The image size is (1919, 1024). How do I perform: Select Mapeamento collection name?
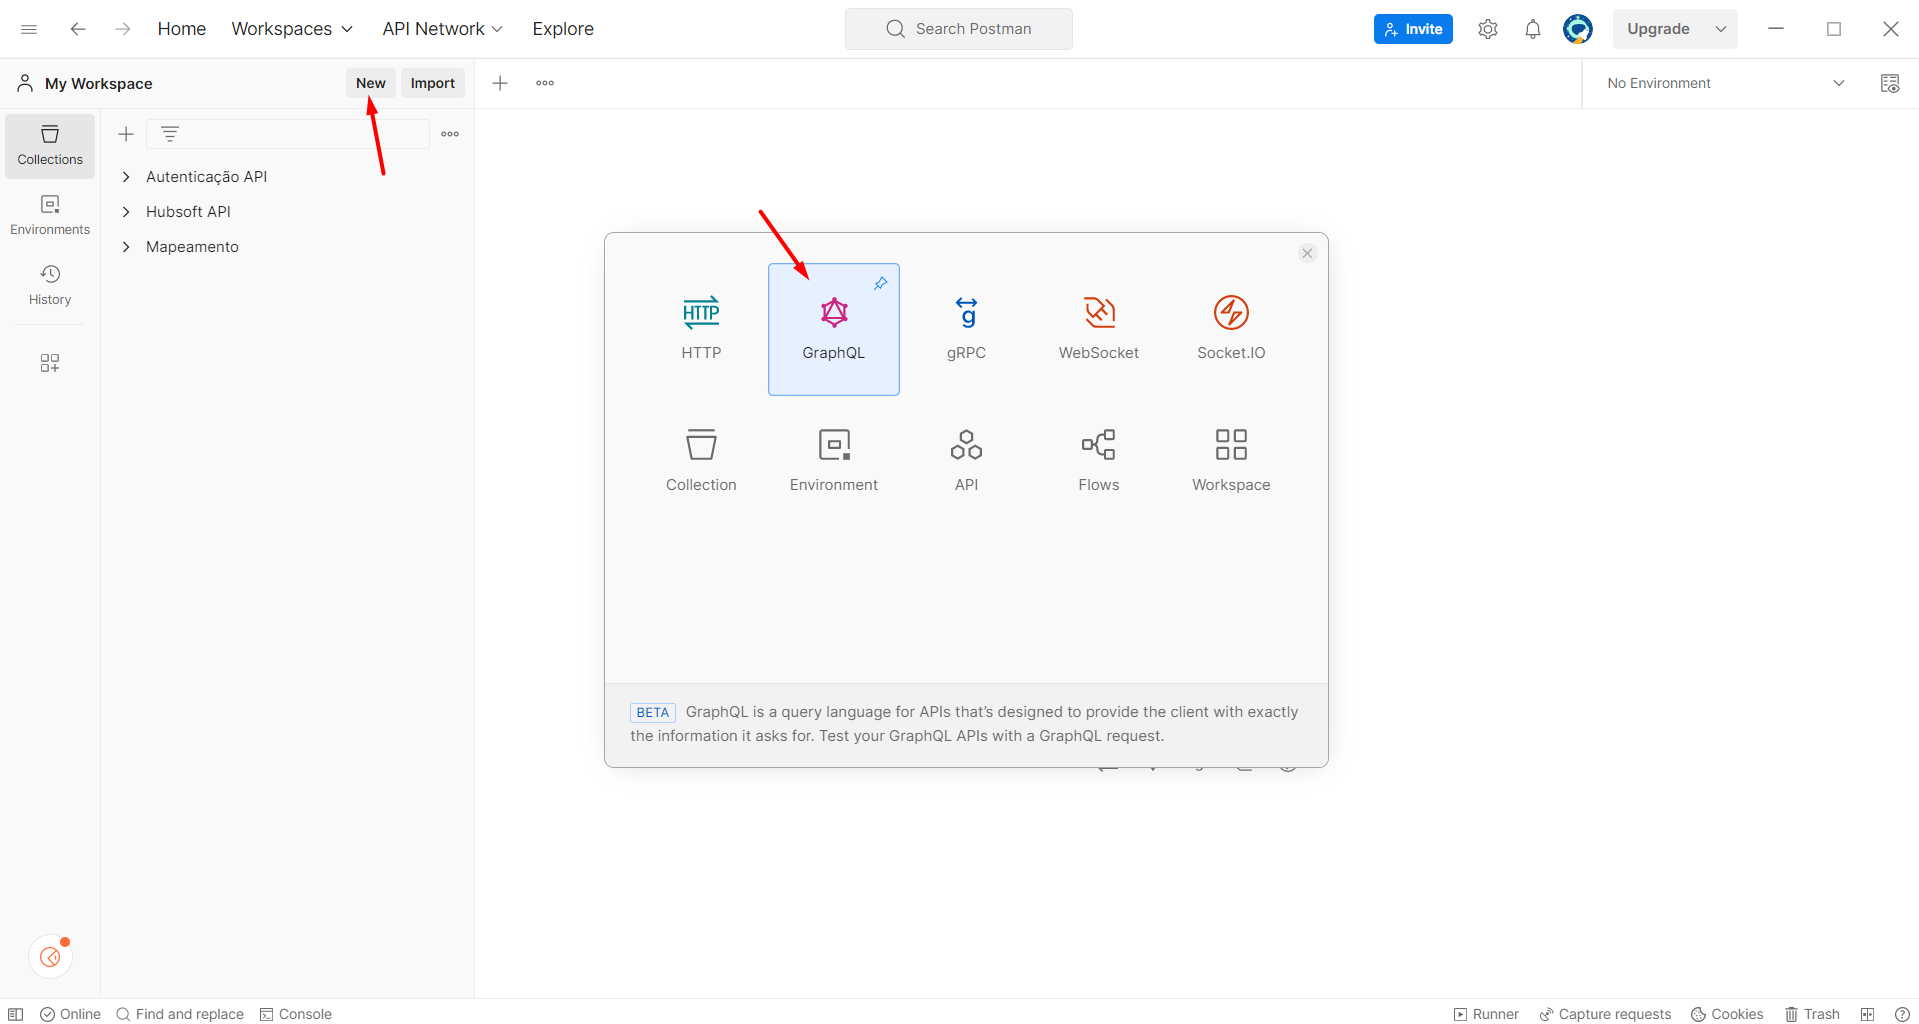pyautogui.click(x=192, y=247)
